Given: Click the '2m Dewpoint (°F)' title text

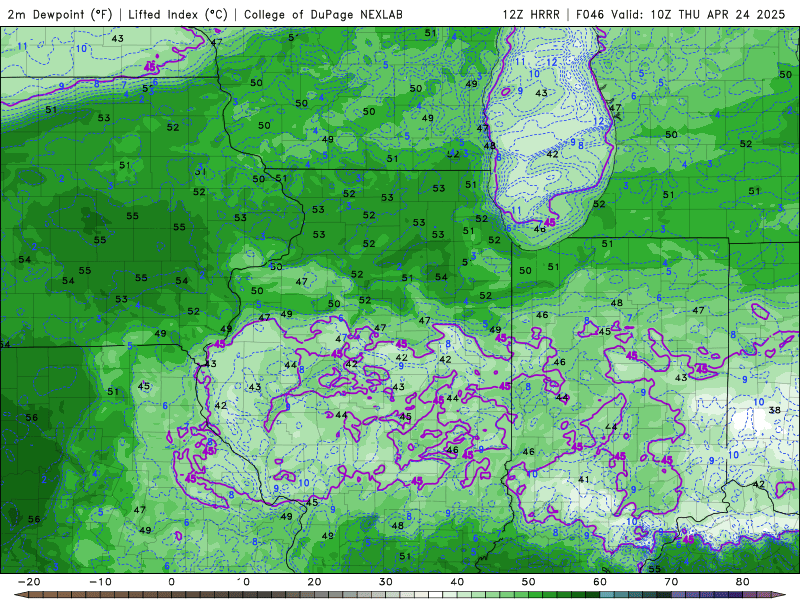Looking at the screenshot, I should (x=60, y=14).
